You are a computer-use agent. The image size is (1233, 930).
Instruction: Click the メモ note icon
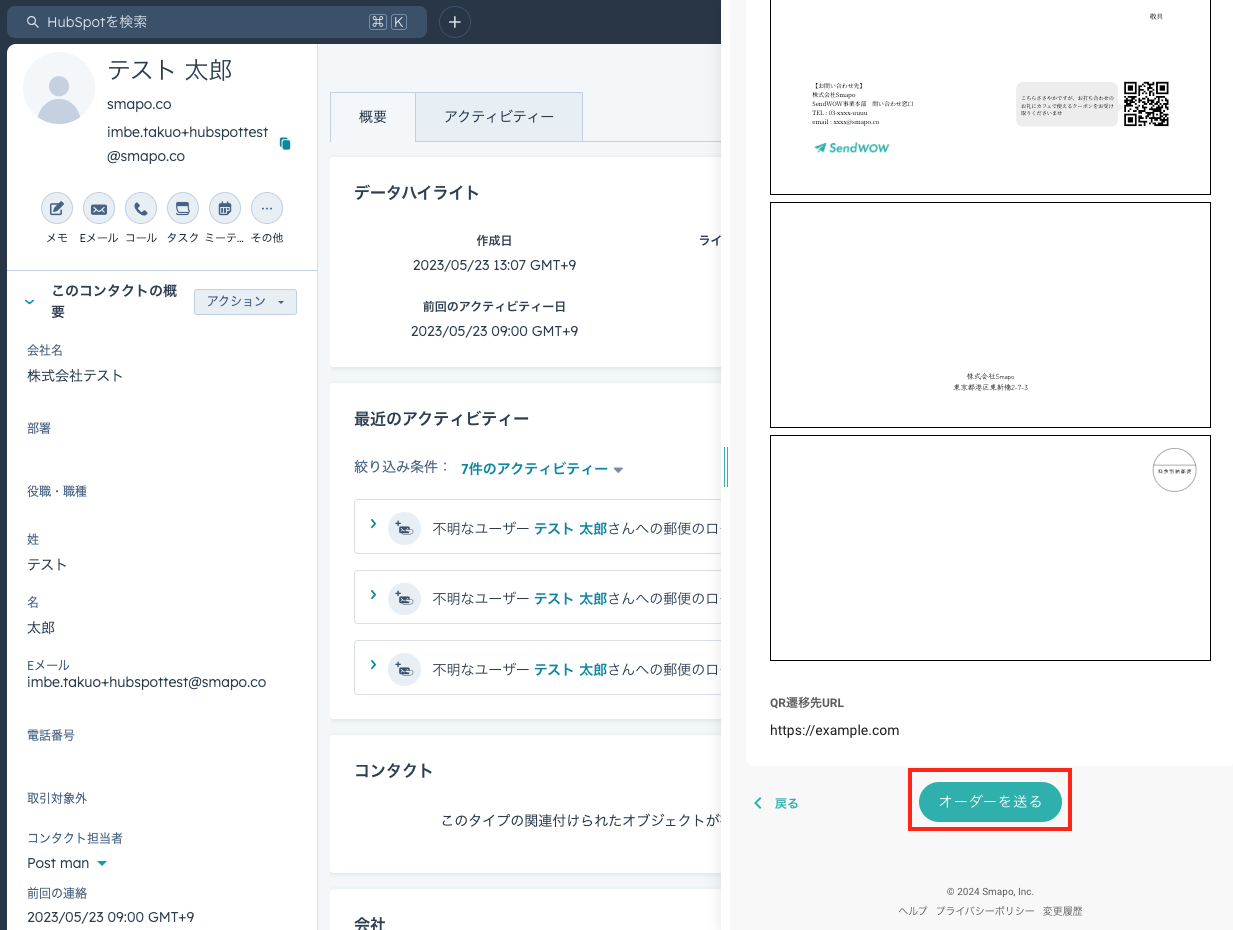[57, 209]
